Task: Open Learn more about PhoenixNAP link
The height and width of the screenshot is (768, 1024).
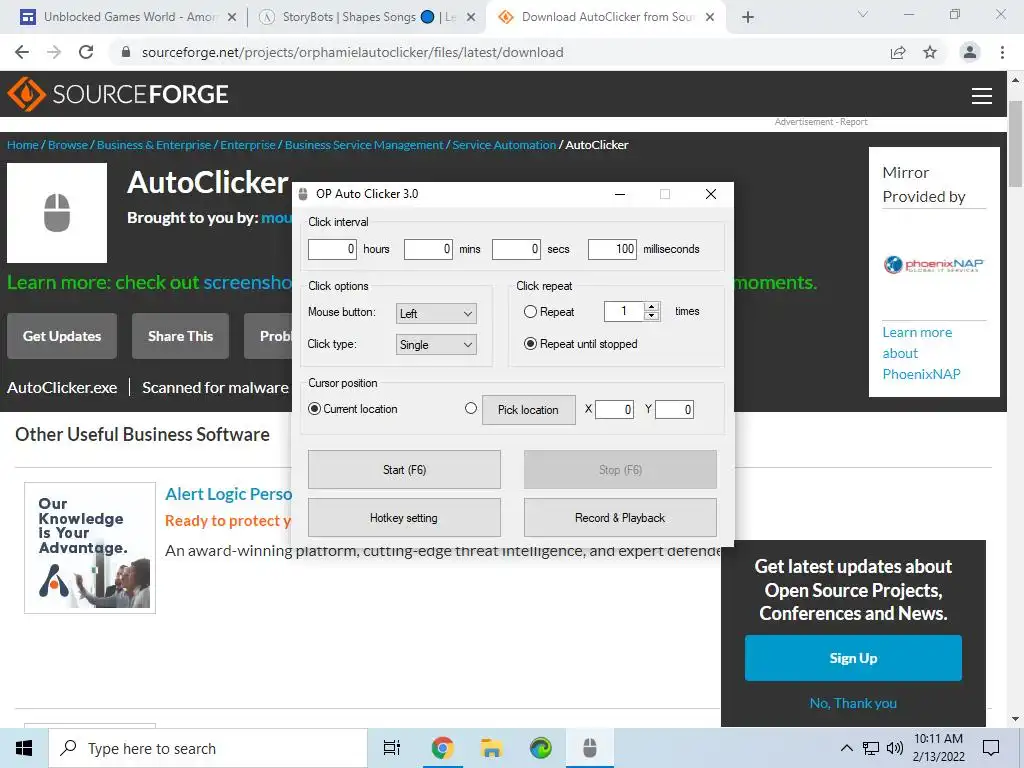Action: [x=921, y=353]
